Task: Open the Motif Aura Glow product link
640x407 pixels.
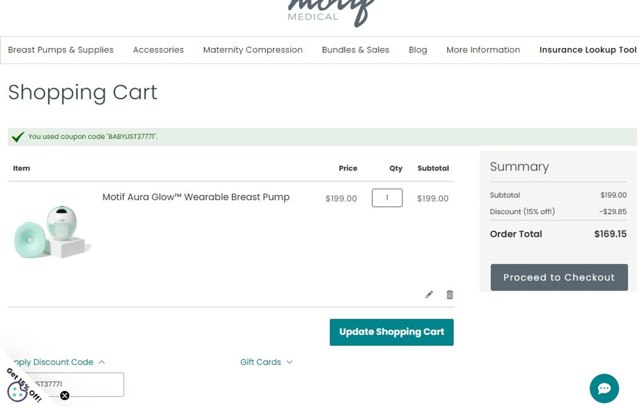Action: coord(196,197)
